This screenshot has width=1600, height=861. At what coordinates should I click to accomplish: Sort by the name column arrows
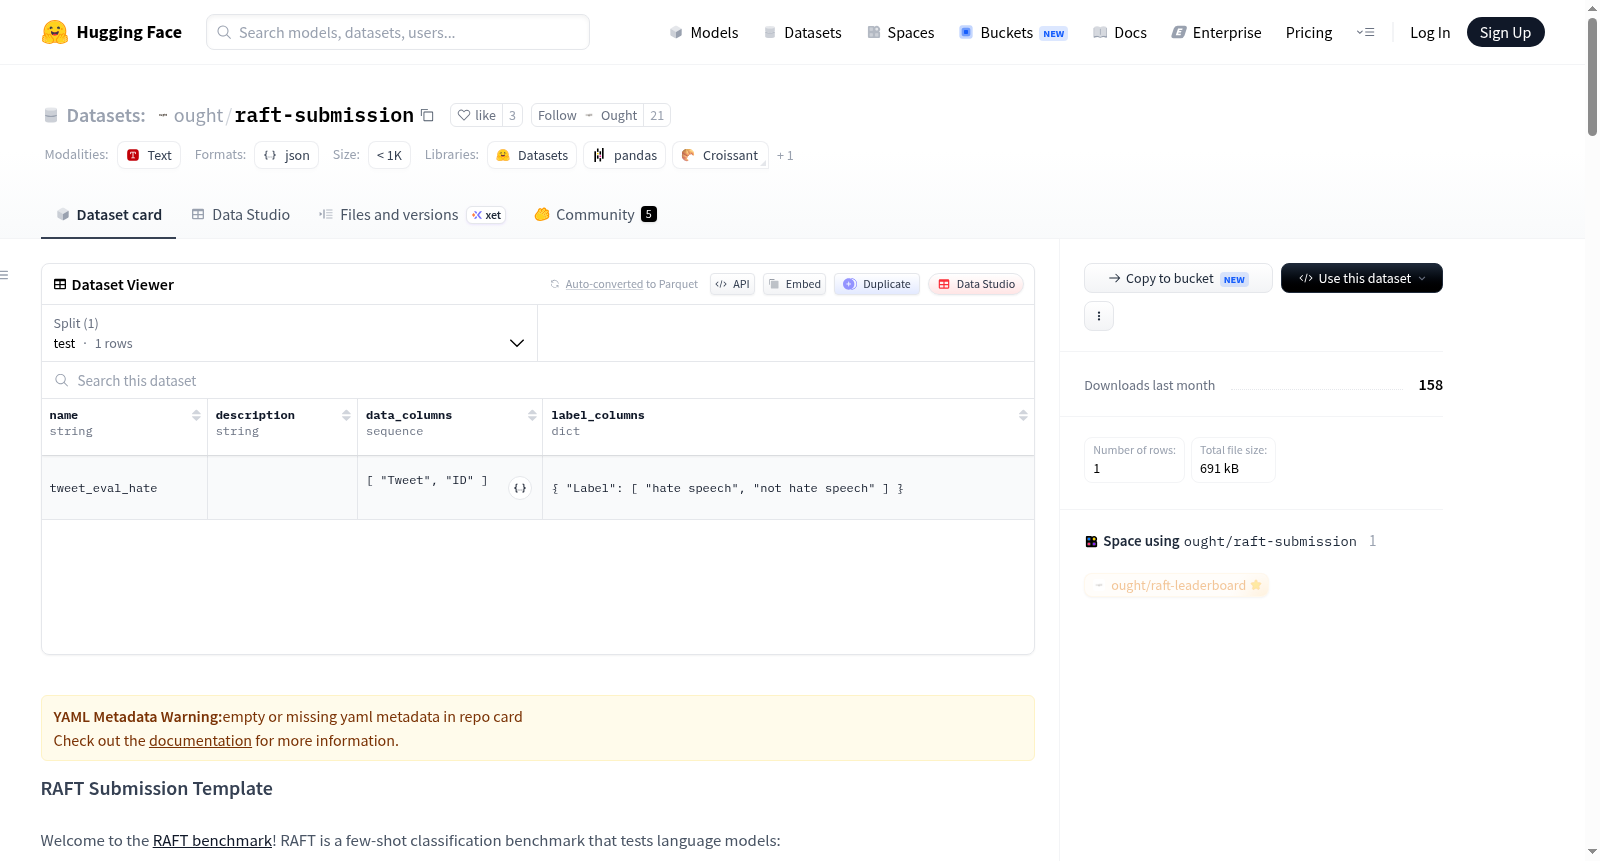(x=196, y=415)
